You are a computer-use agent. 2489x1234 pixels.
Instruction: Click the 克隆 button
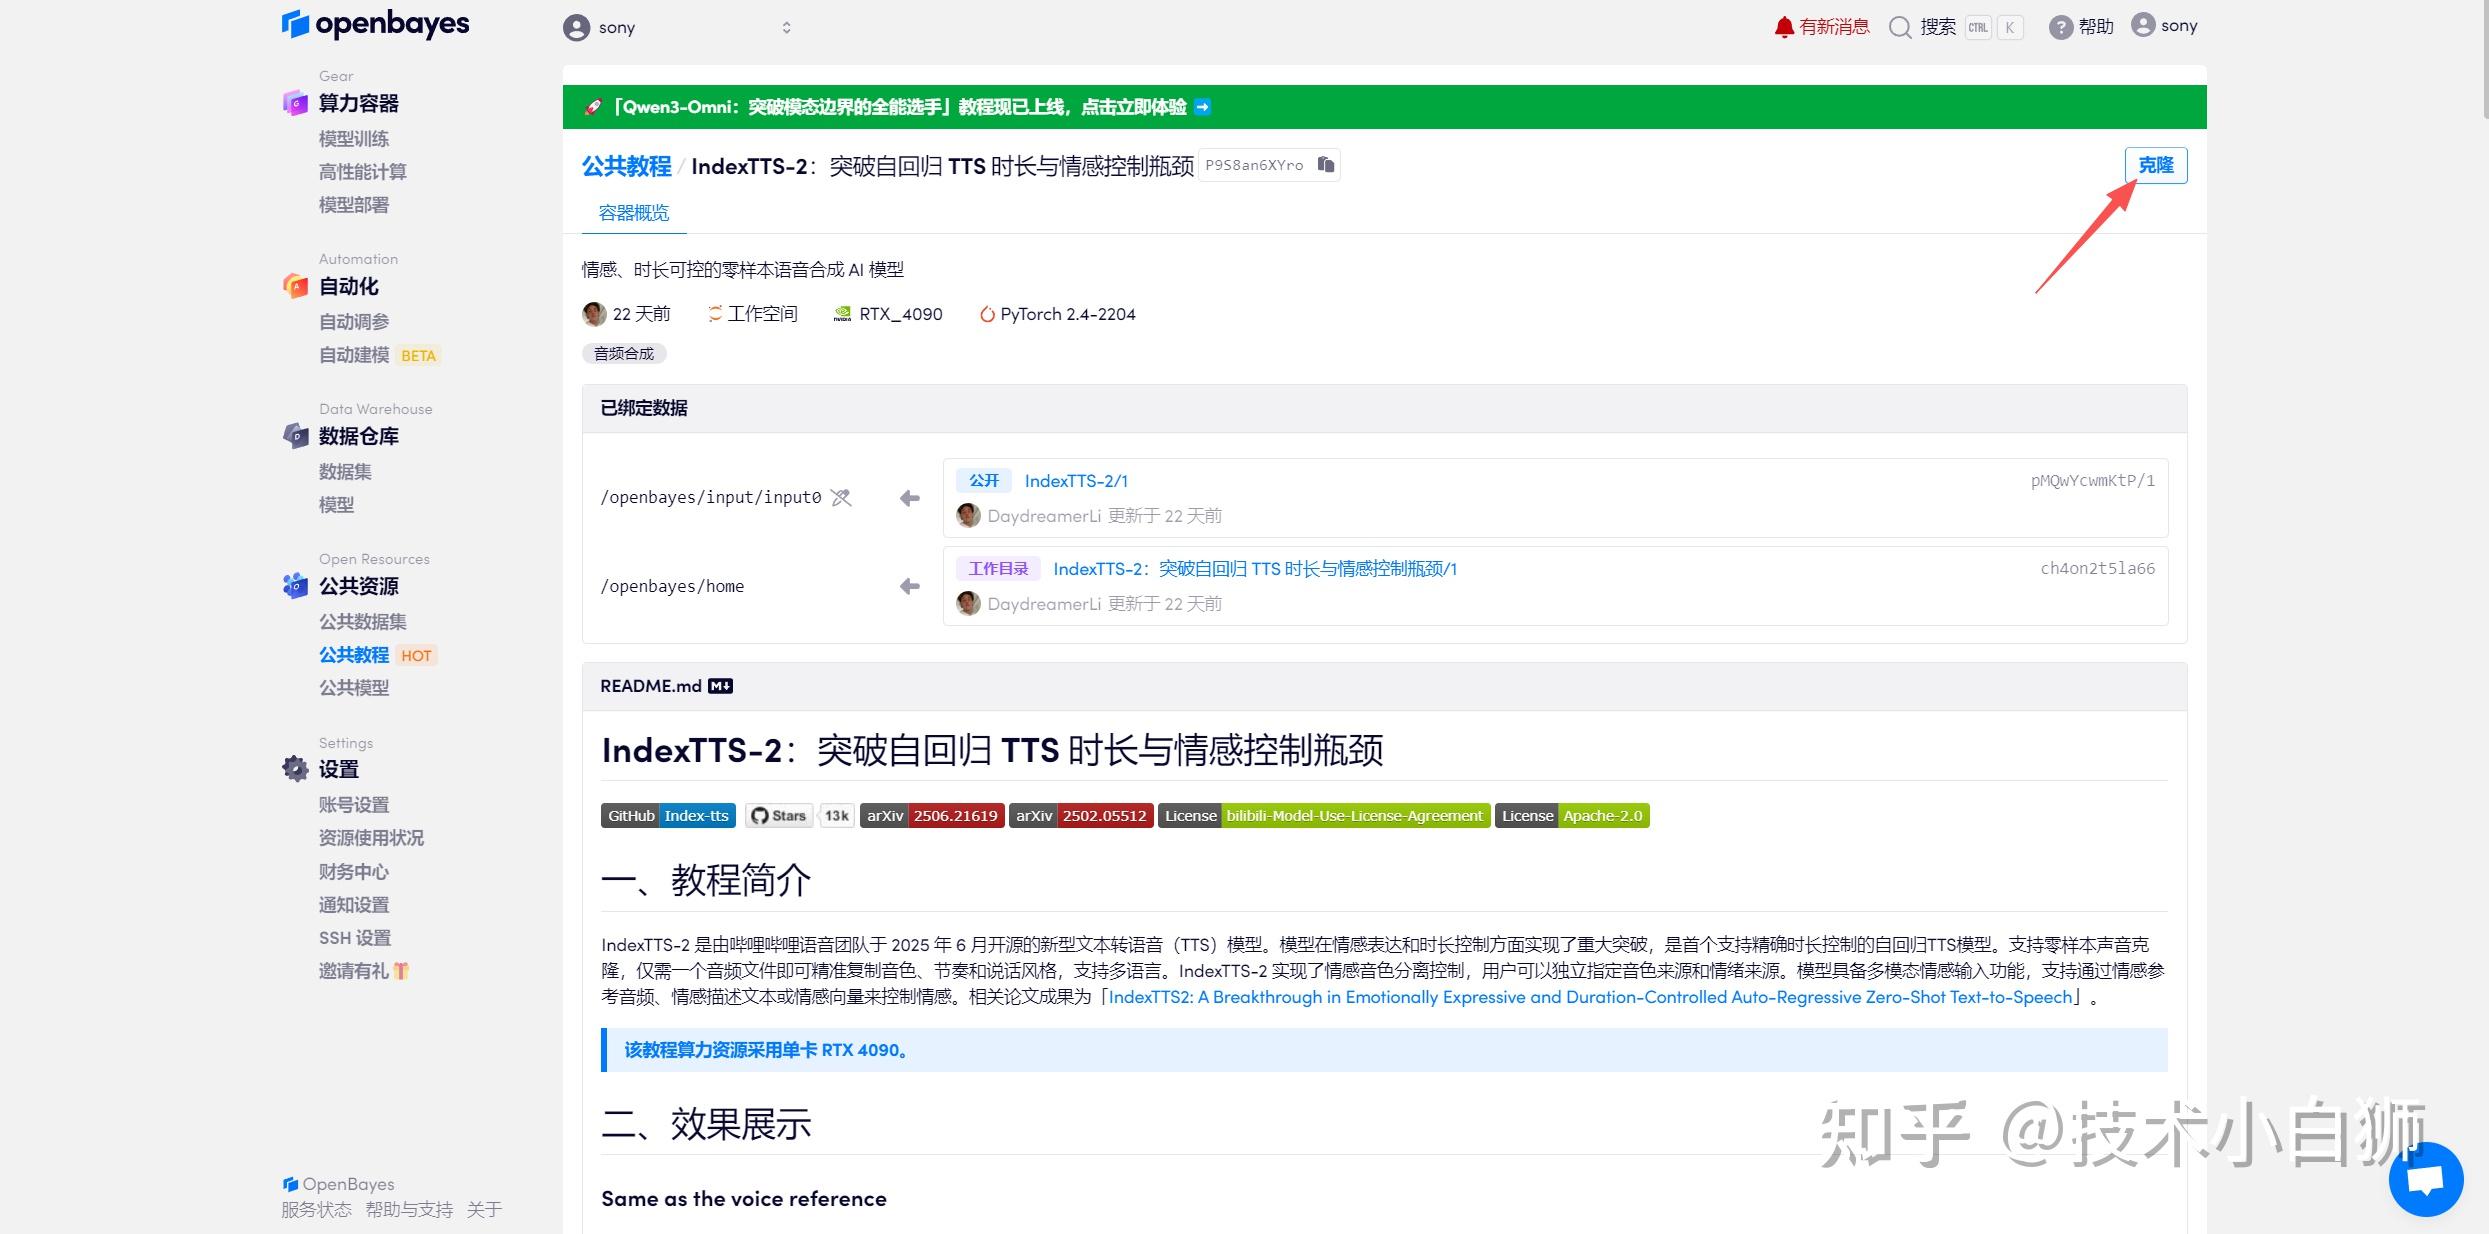[x=2156, y=165]
